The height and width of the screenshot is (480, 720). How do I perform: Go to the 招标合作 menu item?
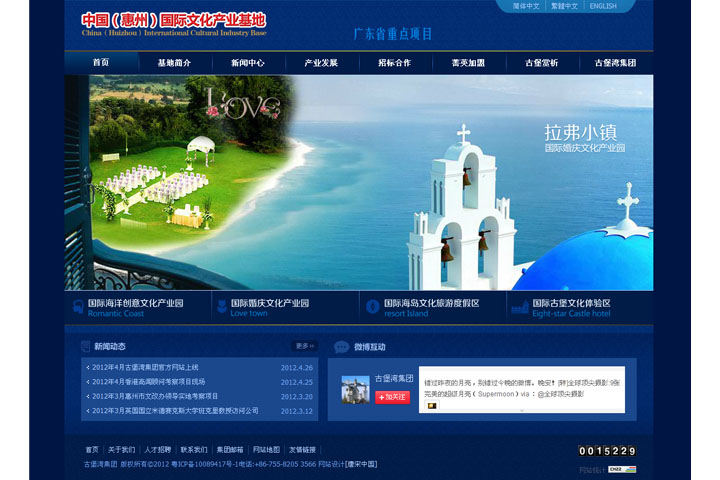(x=394, y=63)
